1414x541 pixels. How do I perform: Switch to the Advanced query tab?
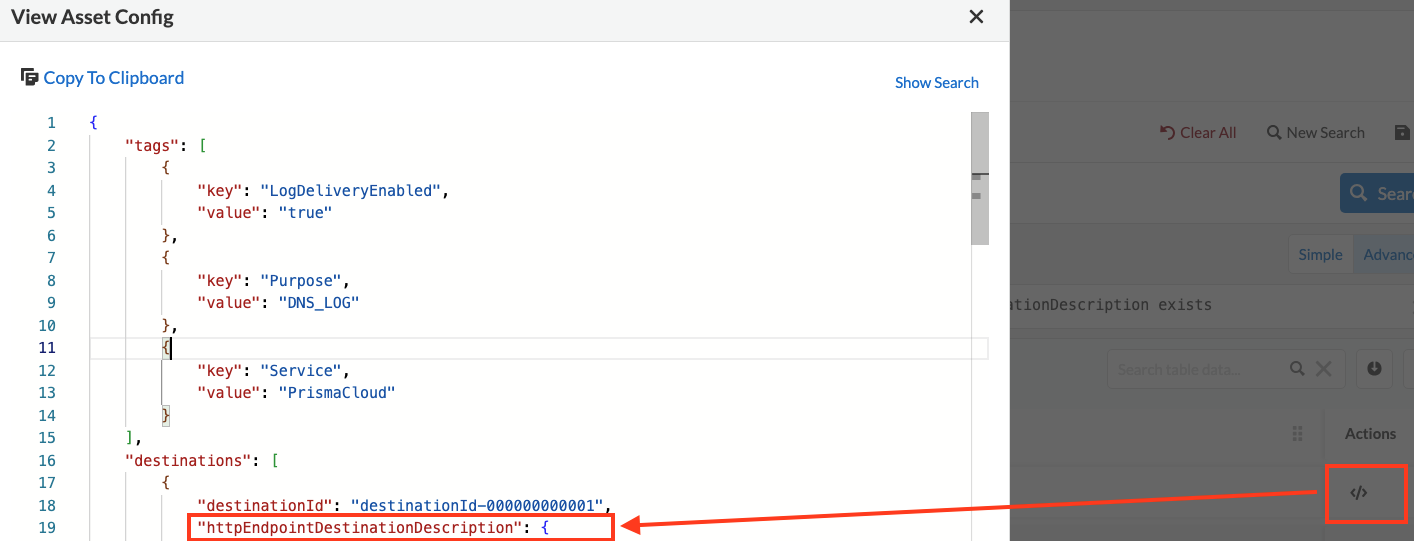pos(1383,255)
